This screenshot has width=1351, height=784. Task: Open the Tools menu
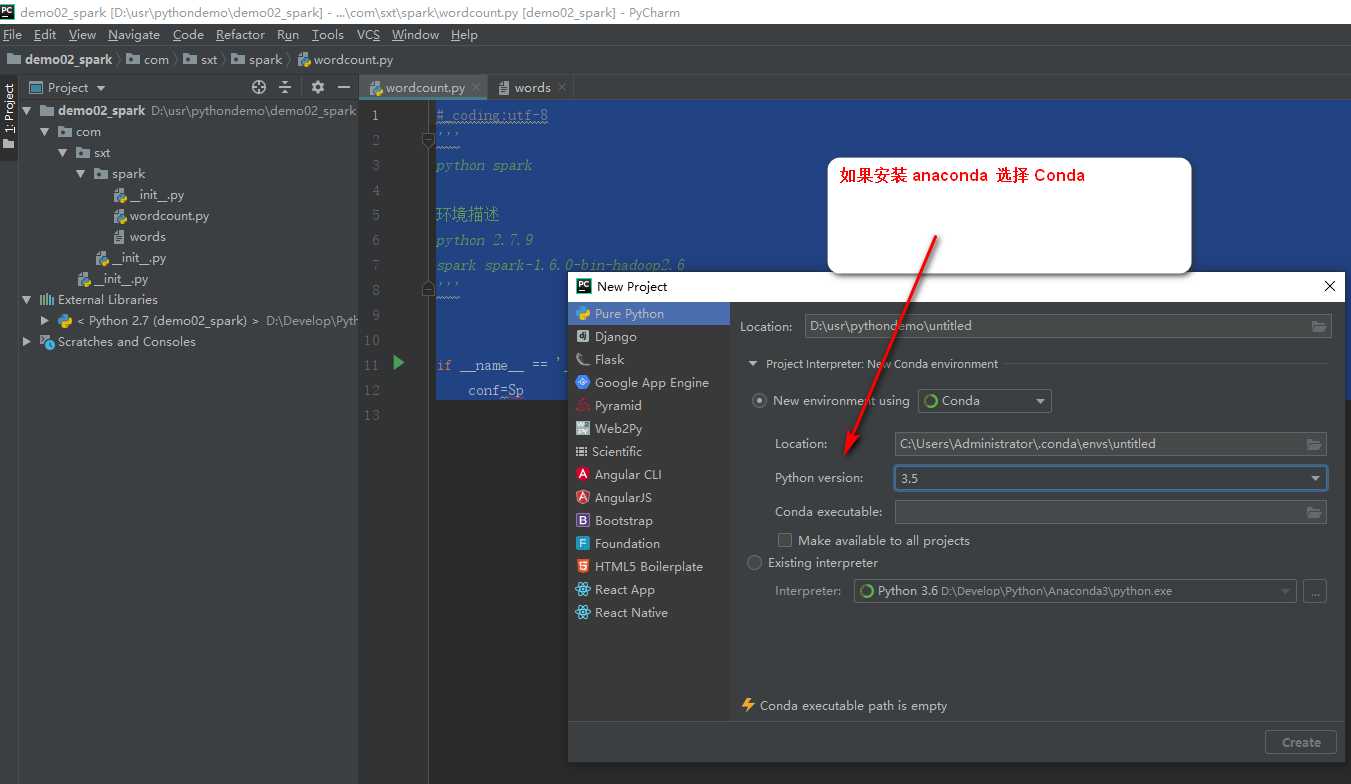328,34
